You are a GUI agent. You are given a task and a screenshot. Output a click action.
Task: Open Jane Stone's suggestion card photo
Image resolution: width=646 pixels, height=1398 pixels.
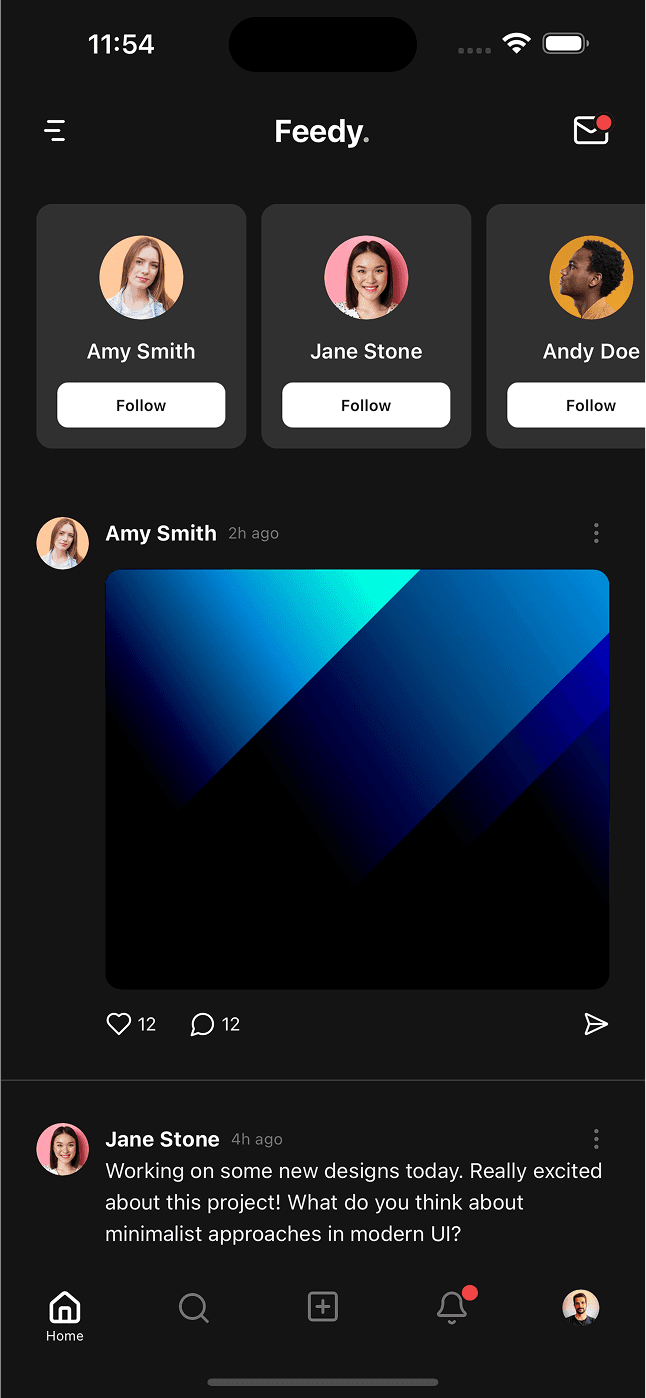coord(365,277)
